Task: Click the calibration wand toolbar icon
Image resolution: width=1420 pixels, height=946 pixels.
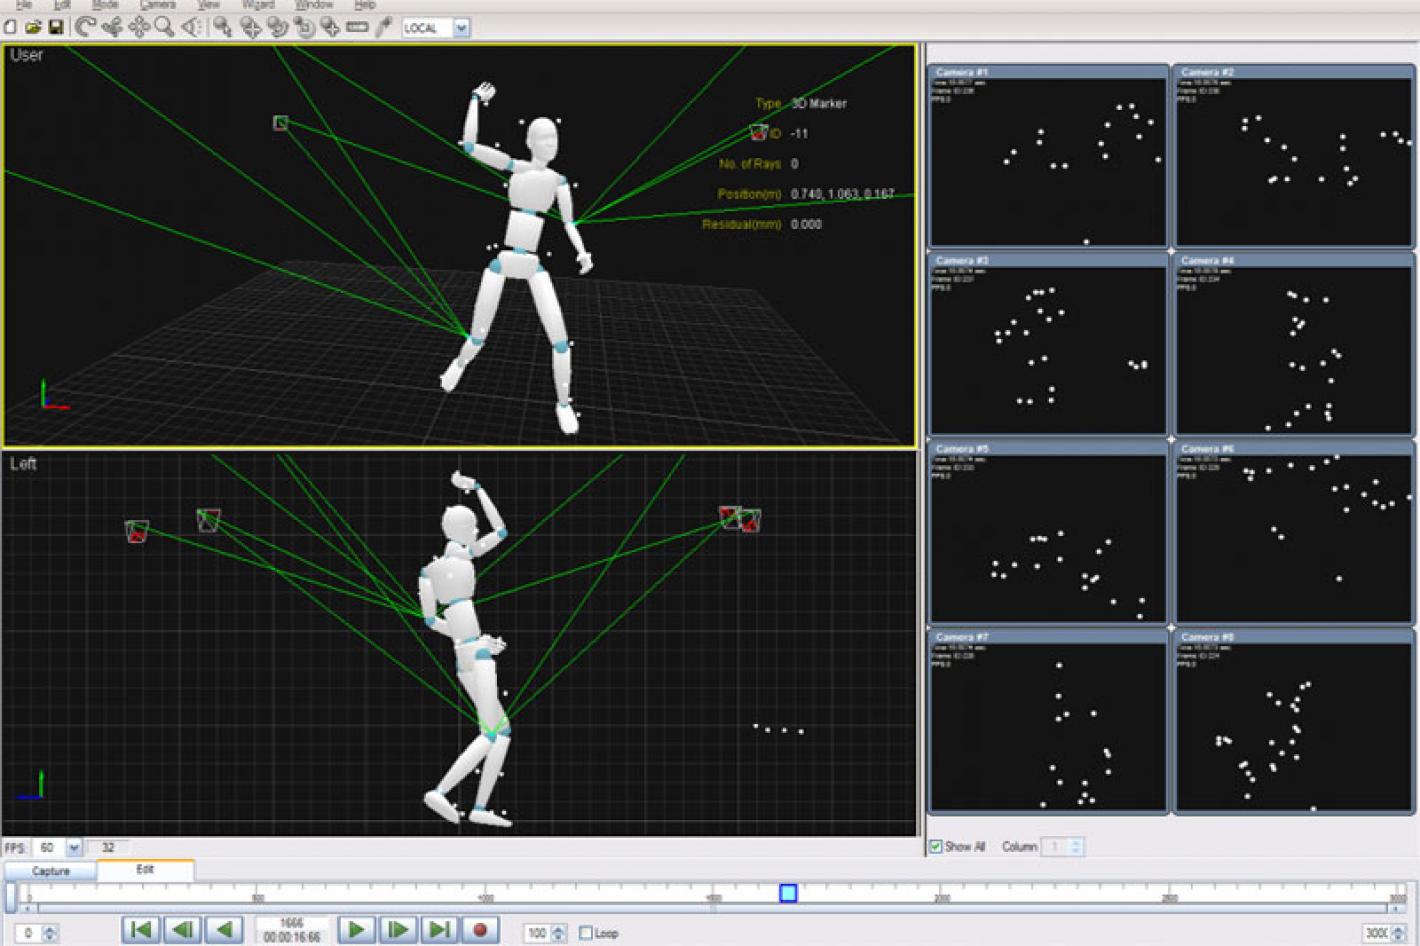Action: tap(383, 28)
